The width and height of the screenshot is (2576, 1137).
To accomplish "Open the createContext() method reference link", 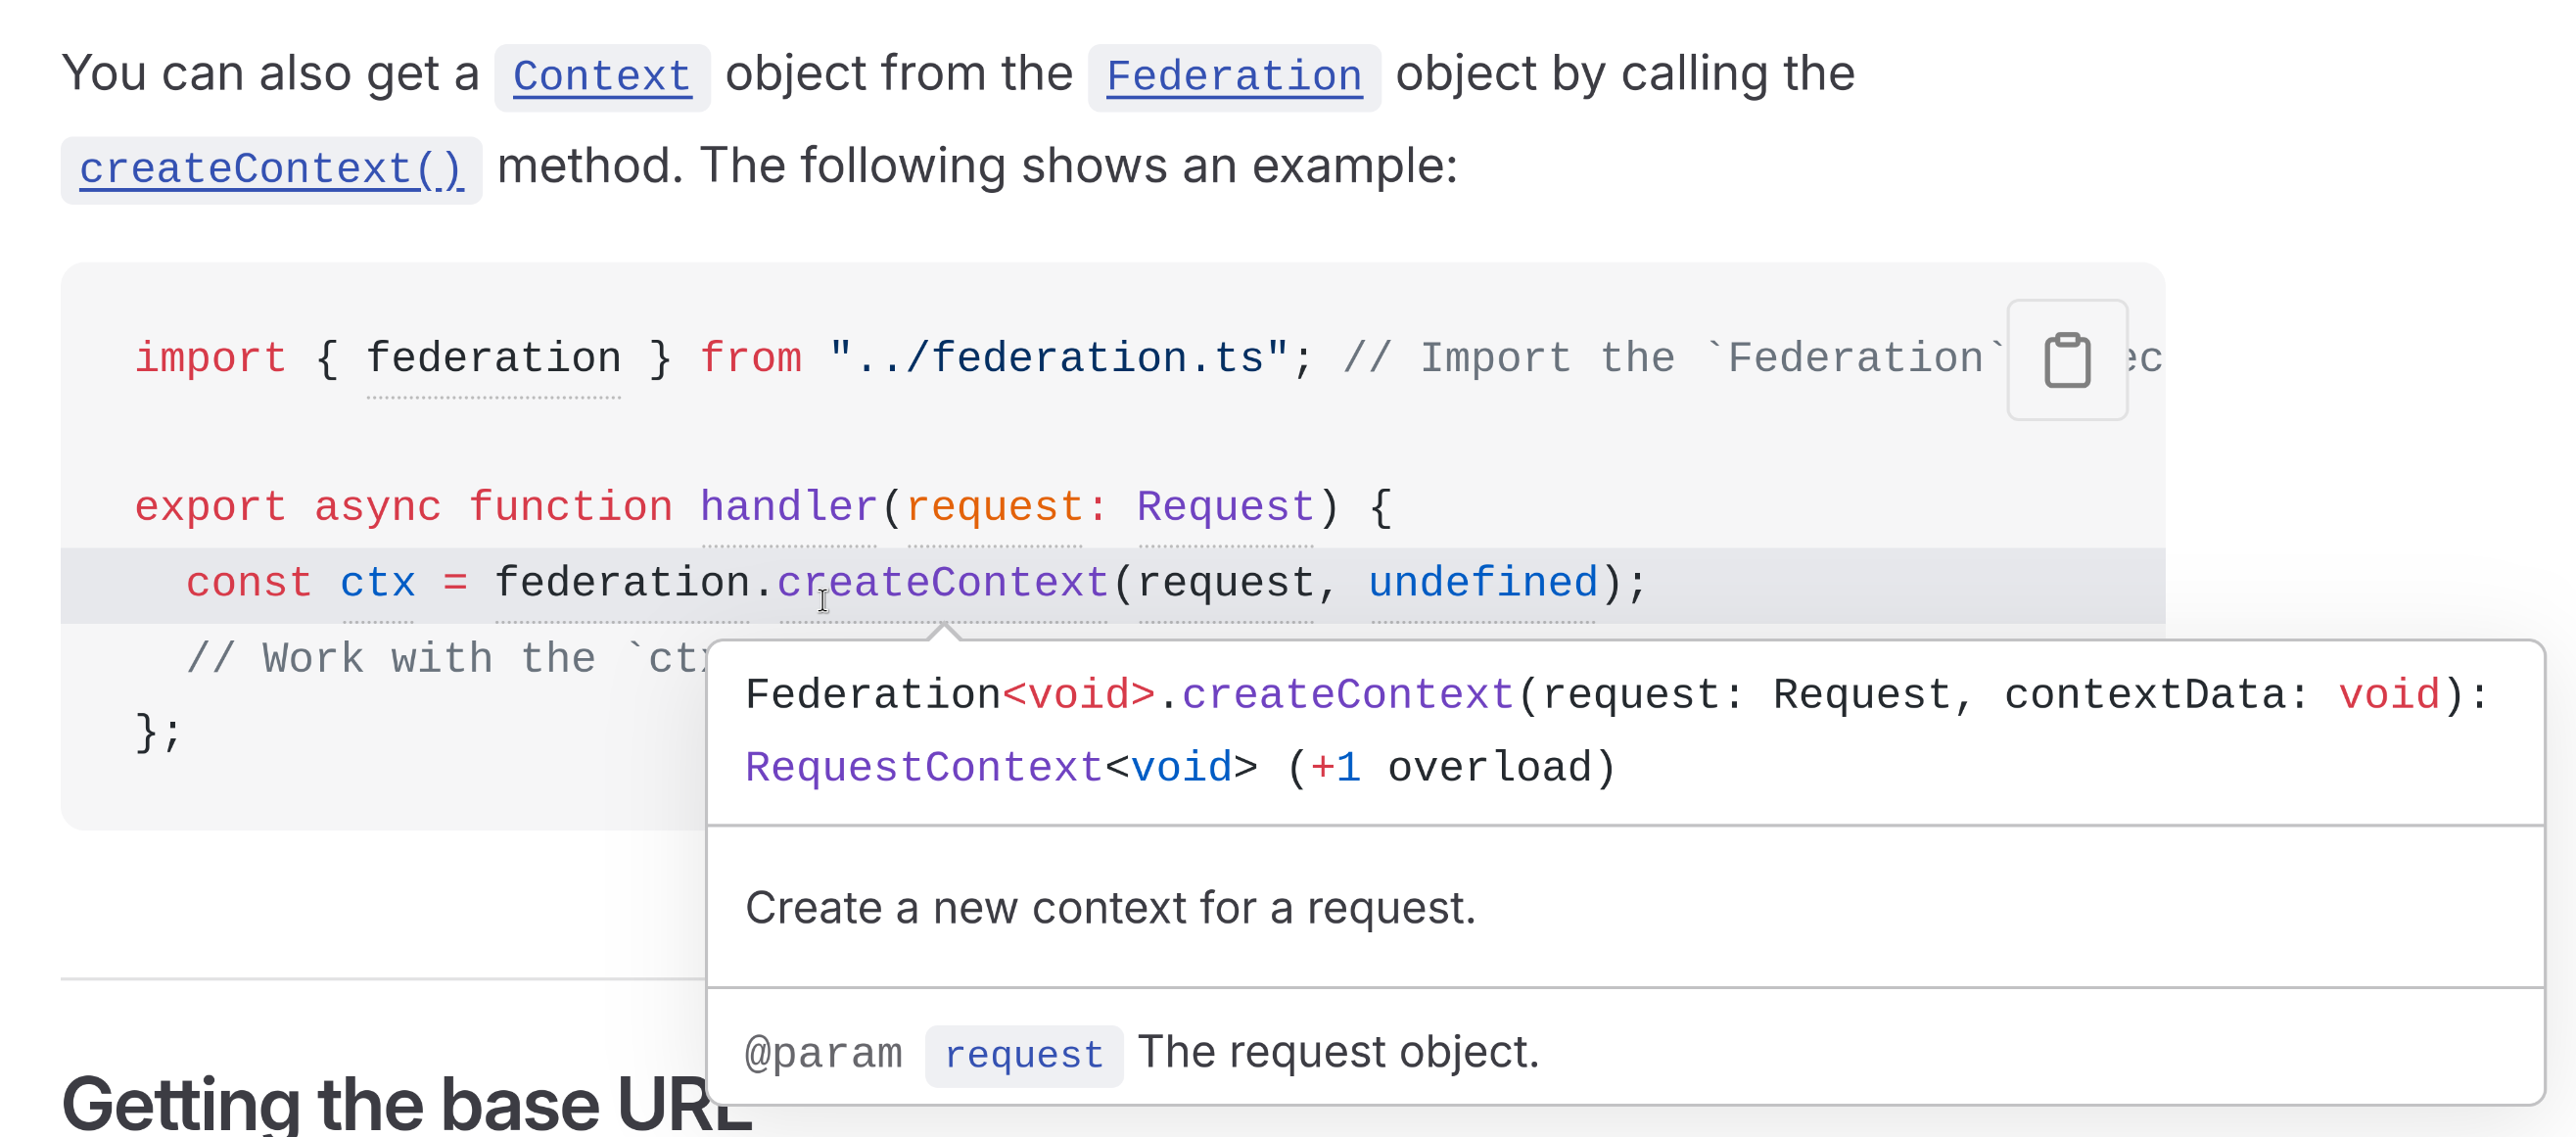I will 271,169.
